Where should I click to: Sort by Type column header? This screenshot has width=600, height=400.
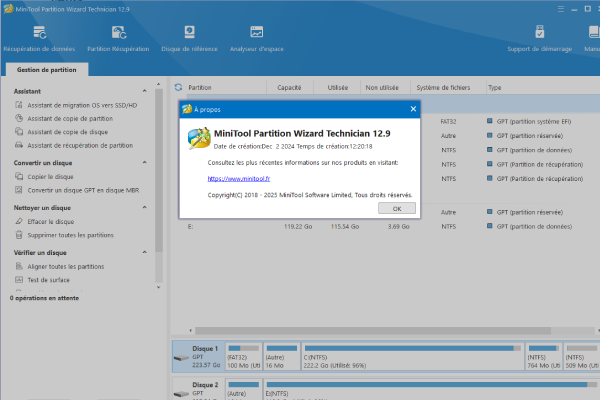pyautogui.click(x=494, y=88)
